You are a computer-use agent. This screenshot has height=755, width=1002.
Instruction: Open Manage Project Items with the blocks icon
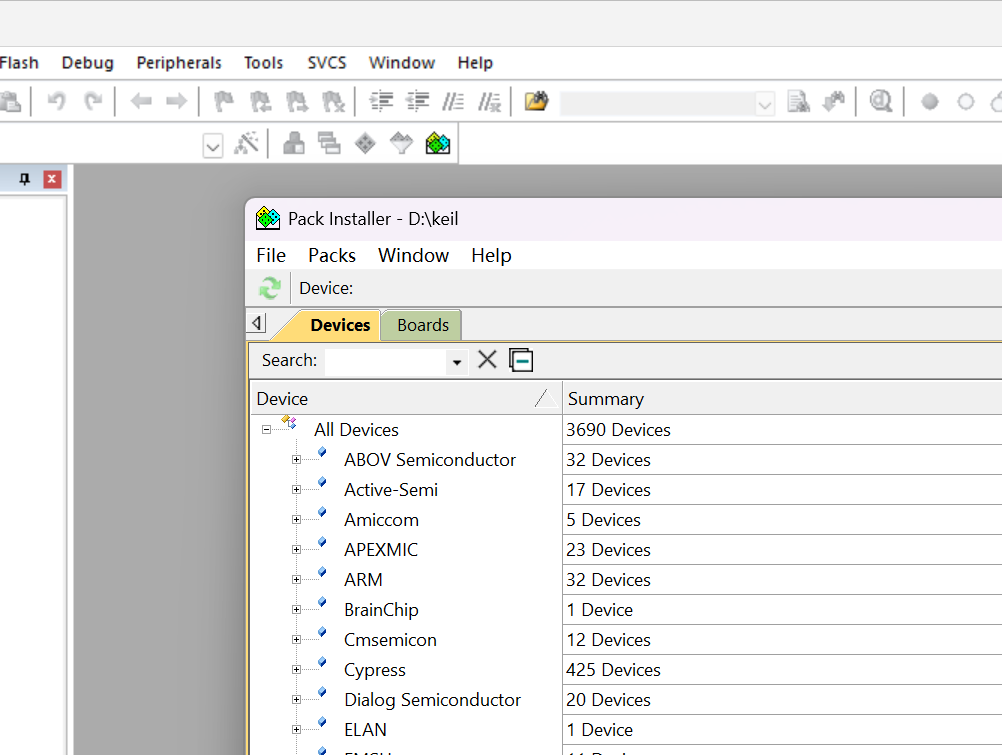[293, 143]
